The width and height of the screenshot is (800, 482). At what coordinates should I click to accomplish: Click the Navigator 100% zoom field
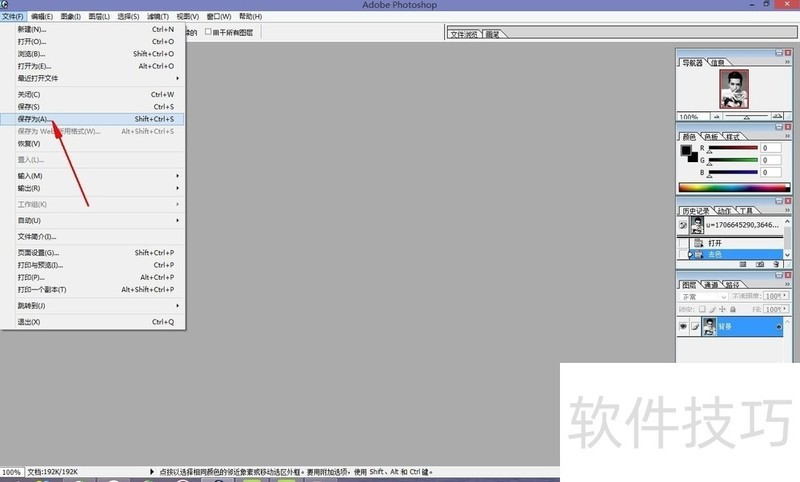[x=692, y=117]
